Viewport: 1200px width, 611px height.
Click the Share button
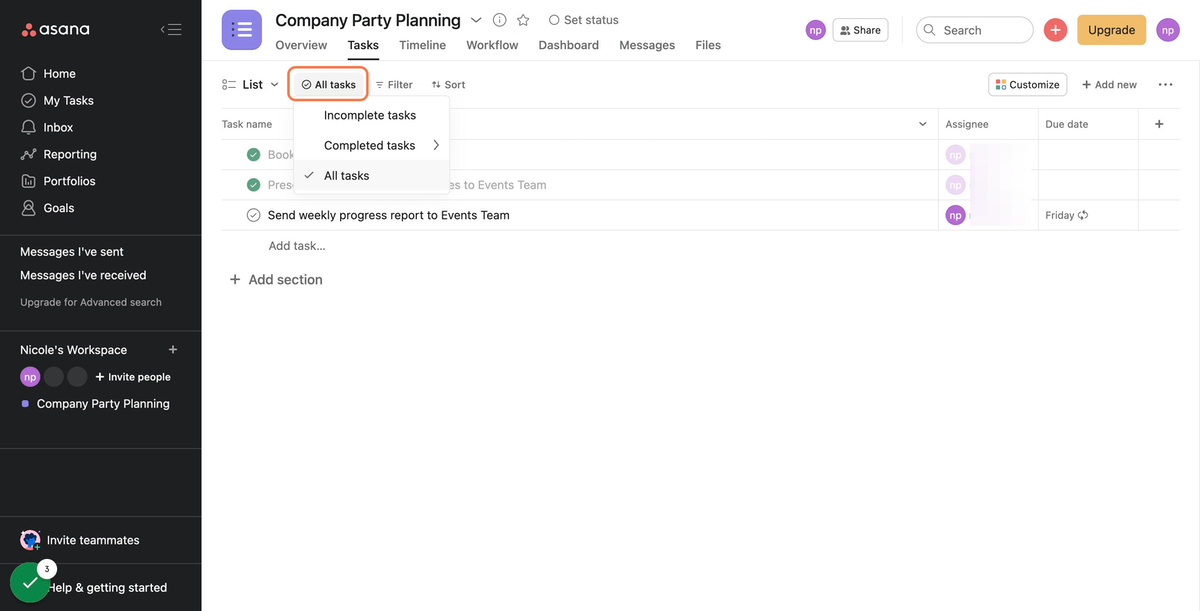tap(860, 30)
